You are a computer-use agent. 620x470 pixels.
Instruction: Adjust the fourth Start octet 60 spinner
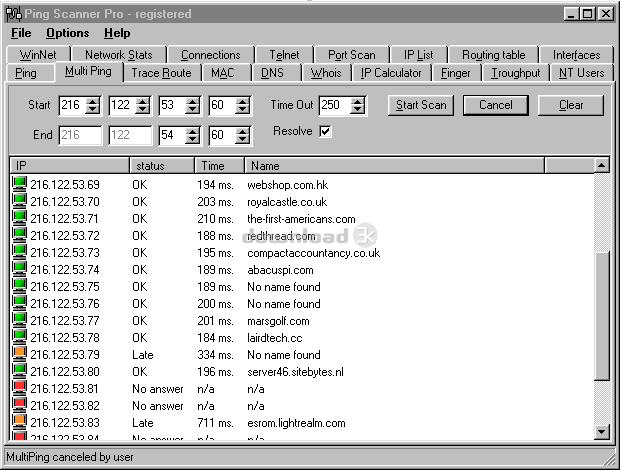pos(242,106)
